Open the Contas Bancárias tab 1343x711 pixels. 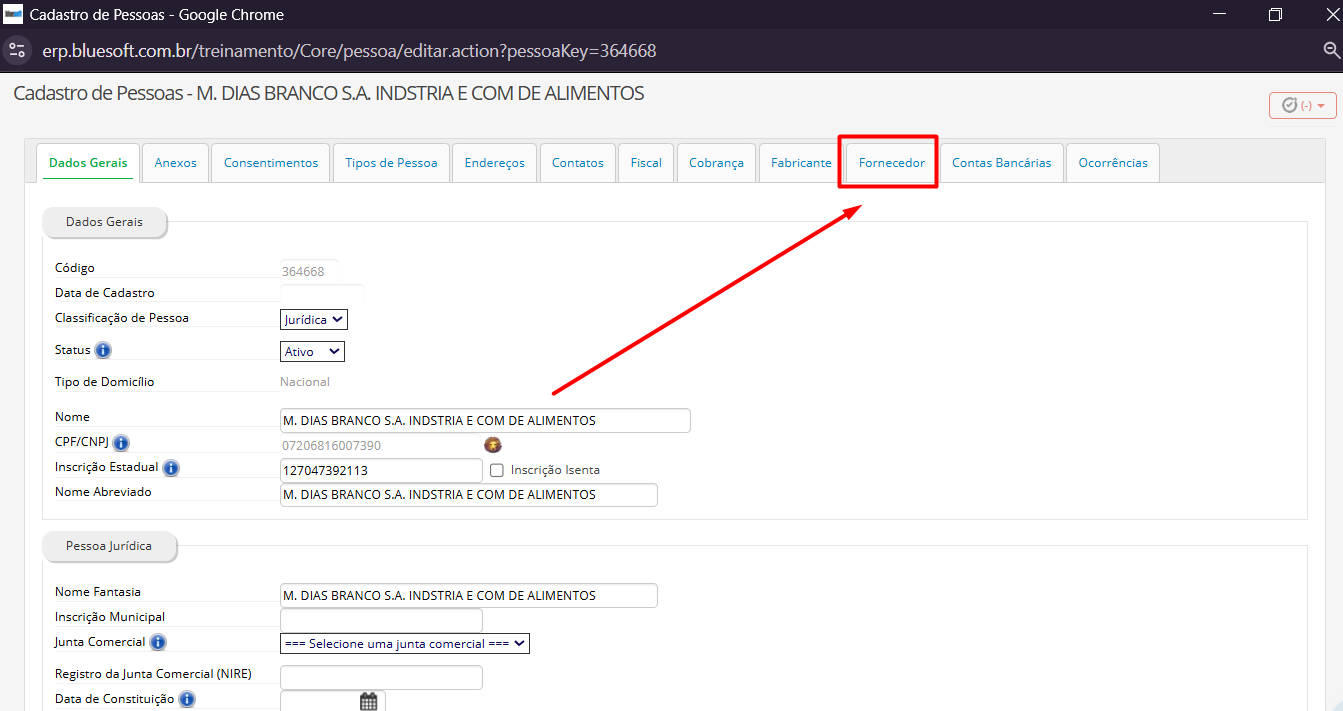coord(1001,163)
